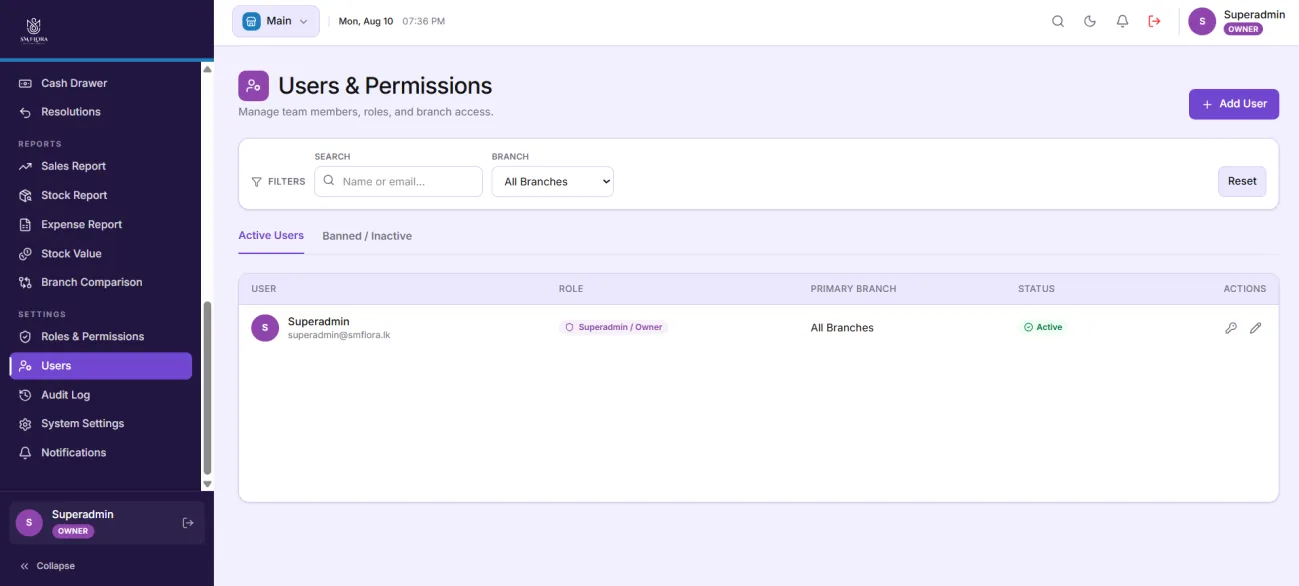The image size is (1299, 586).
Task: Click the Sales Report trend icon
Action: [25, 166]
